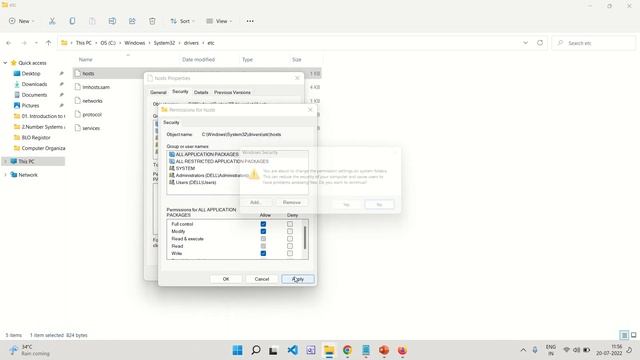The height and width of the screenshot is (360, 640).
Task: Click the Delete trash icon in toolbar
Action: coord(152,21)
